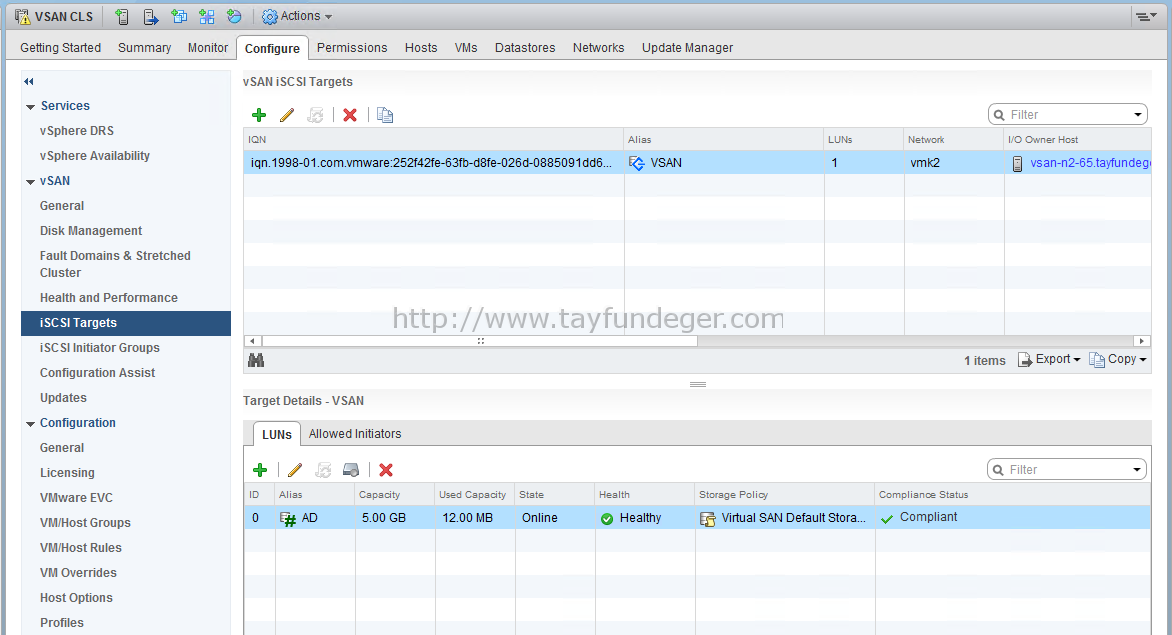Open iSCSI Initiator Groups

[99, 348]
